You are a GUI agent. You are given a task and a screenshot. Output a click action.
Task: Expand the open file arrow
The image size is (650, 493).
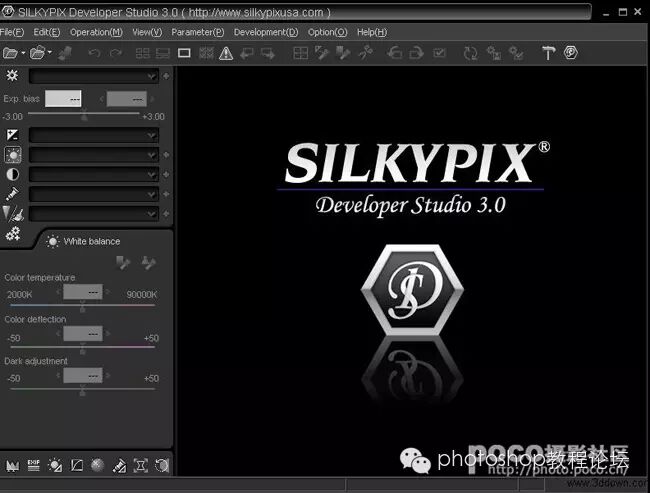[23, 53]
